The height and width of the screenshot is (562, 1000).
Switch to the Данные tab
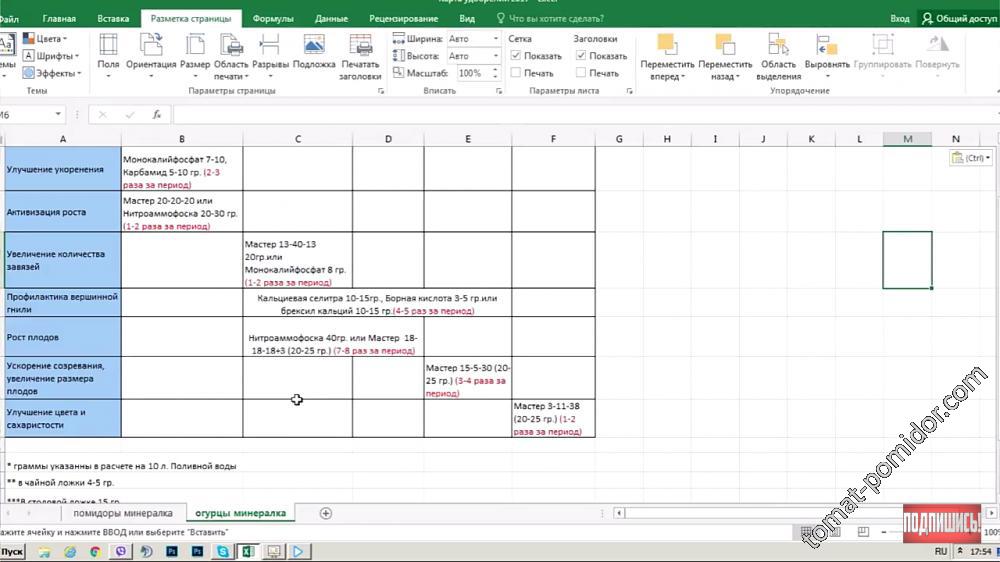tap(332, 19)
